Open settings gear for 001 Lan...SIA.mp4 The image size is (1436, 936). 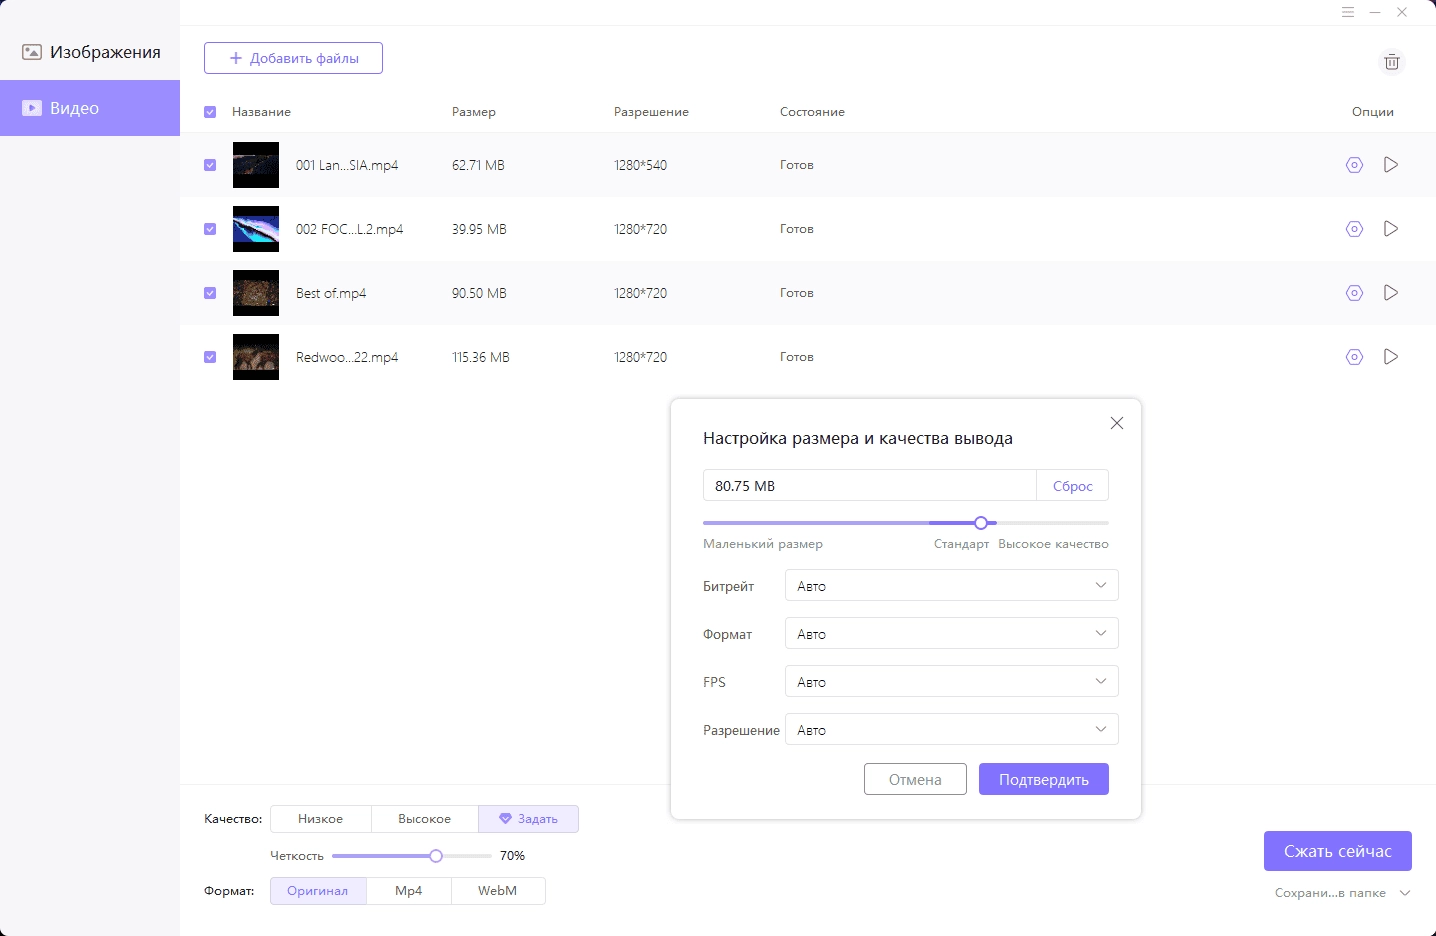click(1354, 165)
